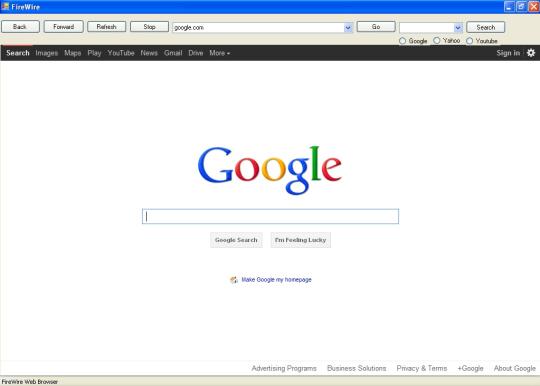Screen dimensions: 540x386
Task: Open About Google footer link
Action: pos(515,368)
